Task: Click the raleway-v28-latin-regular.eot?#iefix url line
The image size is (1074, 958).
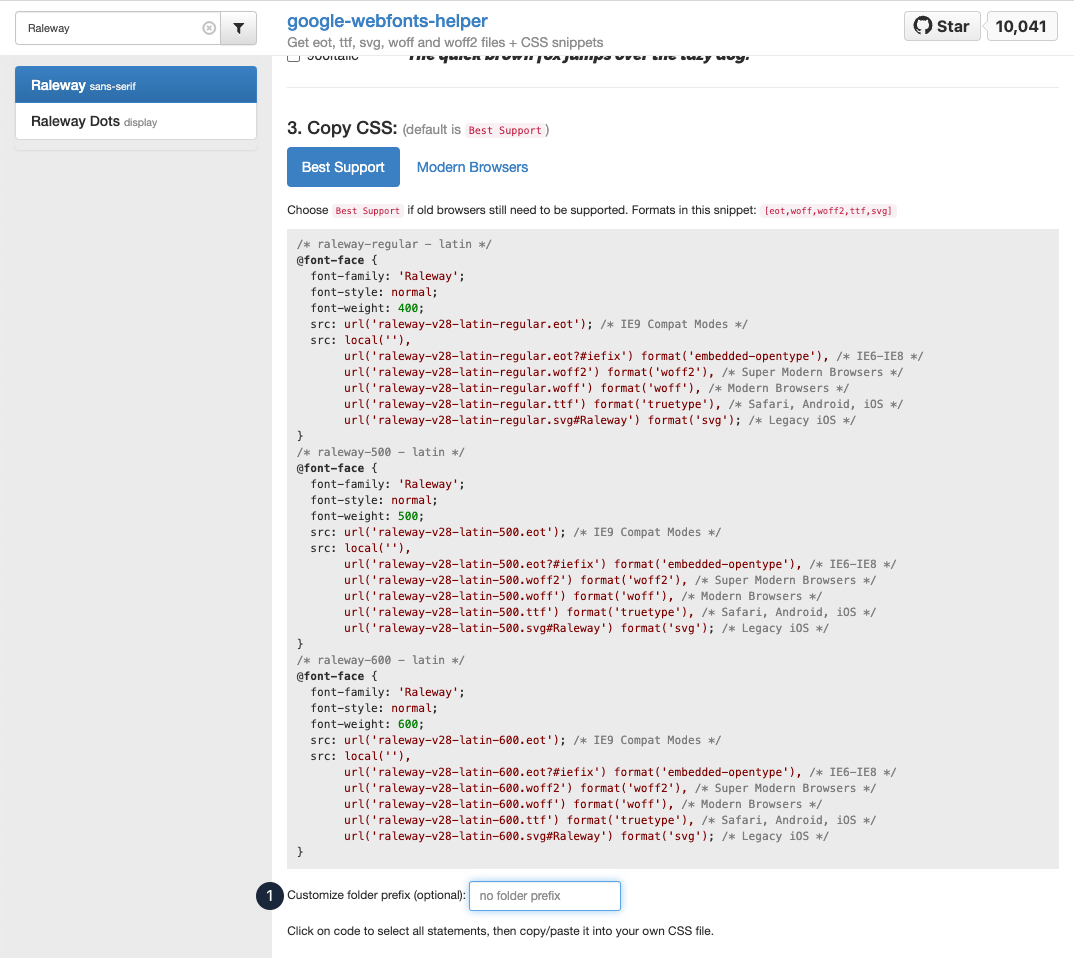Action: (x=634, y=356)
